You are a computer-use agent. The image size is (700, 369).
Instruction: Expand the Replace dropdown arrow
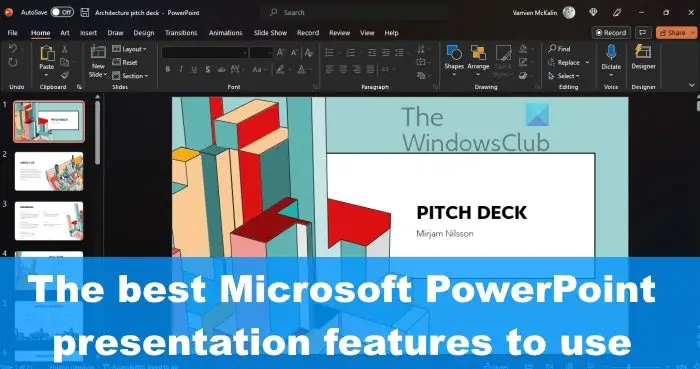tap(588, 62)
